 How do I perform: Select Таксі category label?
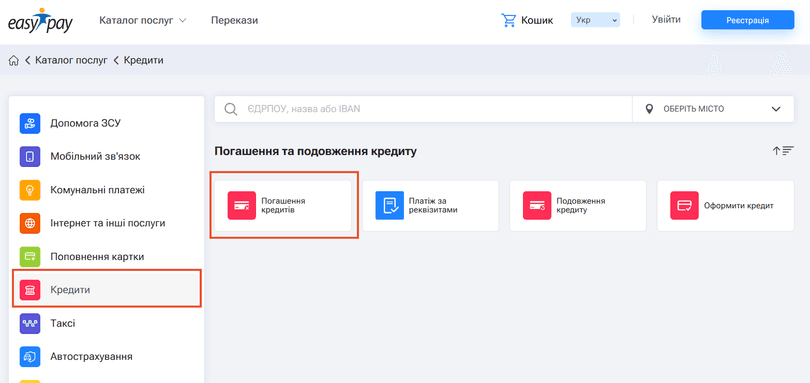[x=63, y=324]
